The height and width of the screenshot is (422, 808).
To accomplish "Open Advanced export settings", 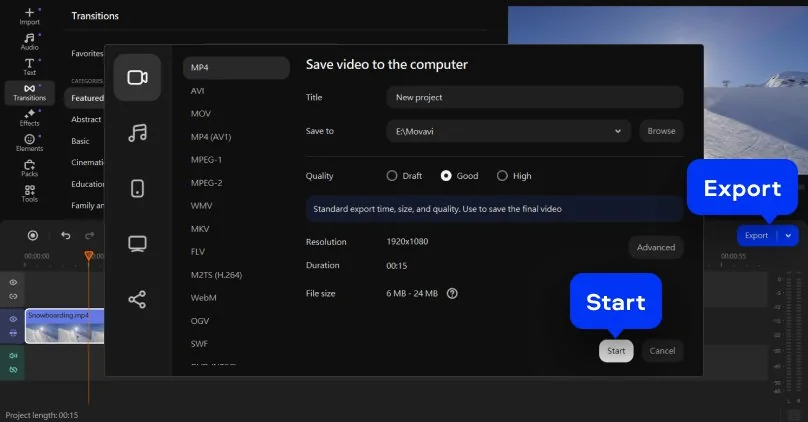I will (x=656, y=247).
